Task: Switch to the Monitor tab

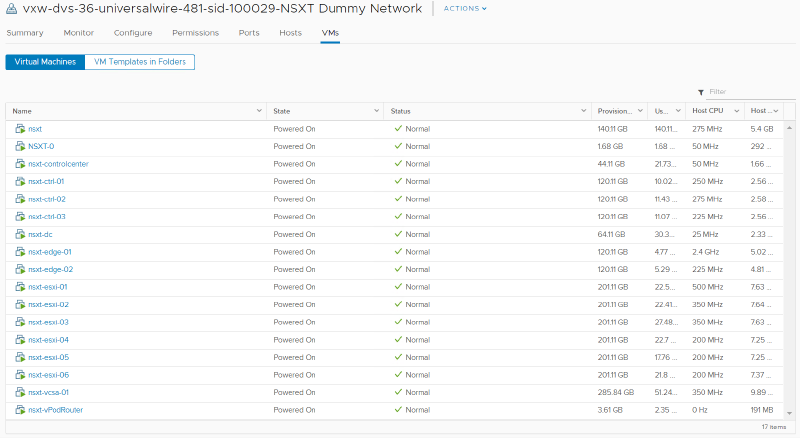Action: (x=79, y=33)
